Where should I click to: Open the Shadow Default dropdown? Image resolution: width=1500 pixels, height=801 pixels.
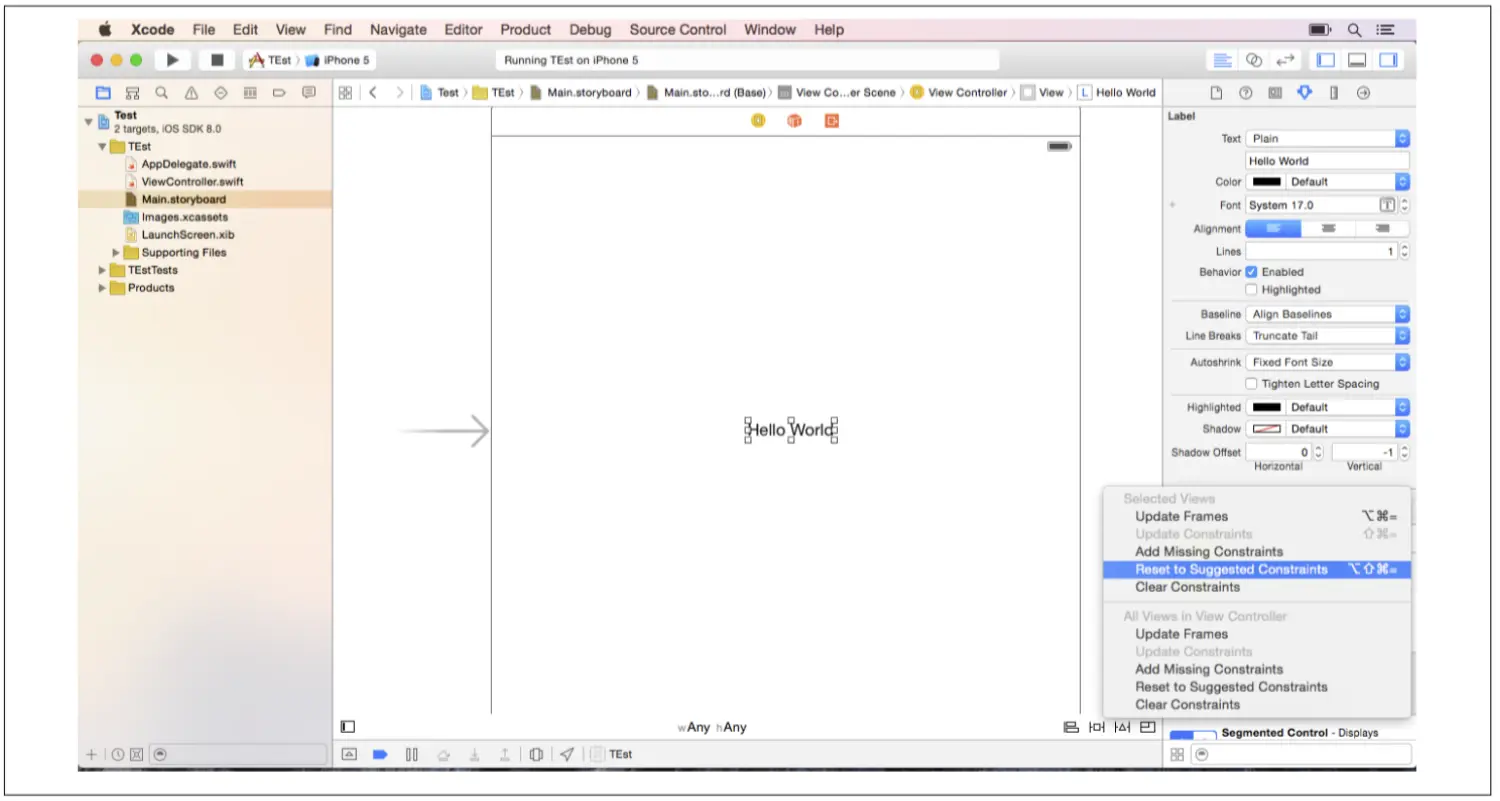(x=1348, y=429)
